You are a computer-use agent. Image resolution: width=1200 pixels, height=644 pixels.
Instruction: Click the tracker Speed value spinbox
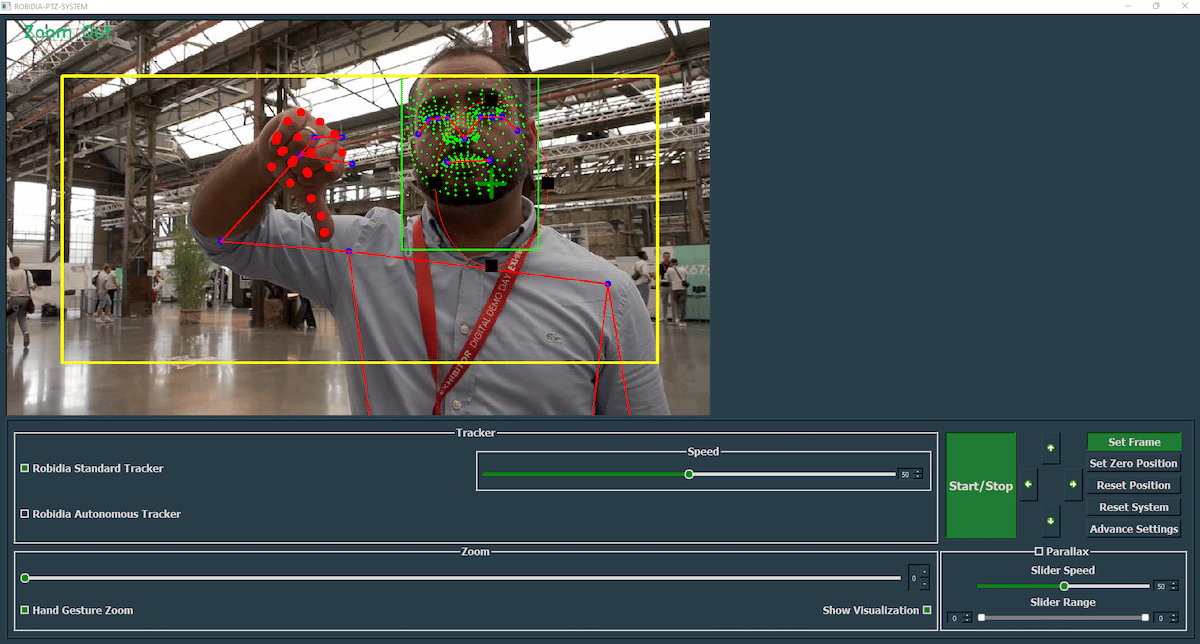click(x=908, y=474)
